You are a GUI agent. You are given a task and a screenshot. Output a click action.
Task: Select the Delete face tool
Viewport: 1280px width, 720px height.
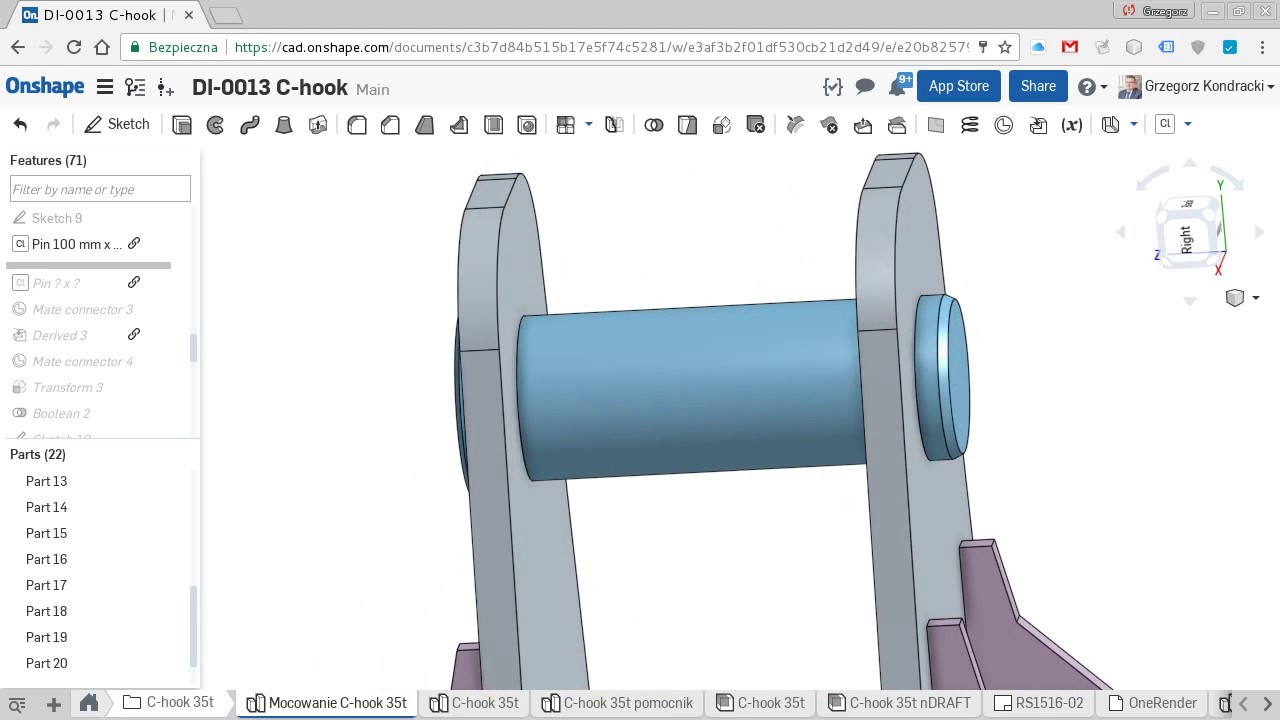[x=829, y=125]
